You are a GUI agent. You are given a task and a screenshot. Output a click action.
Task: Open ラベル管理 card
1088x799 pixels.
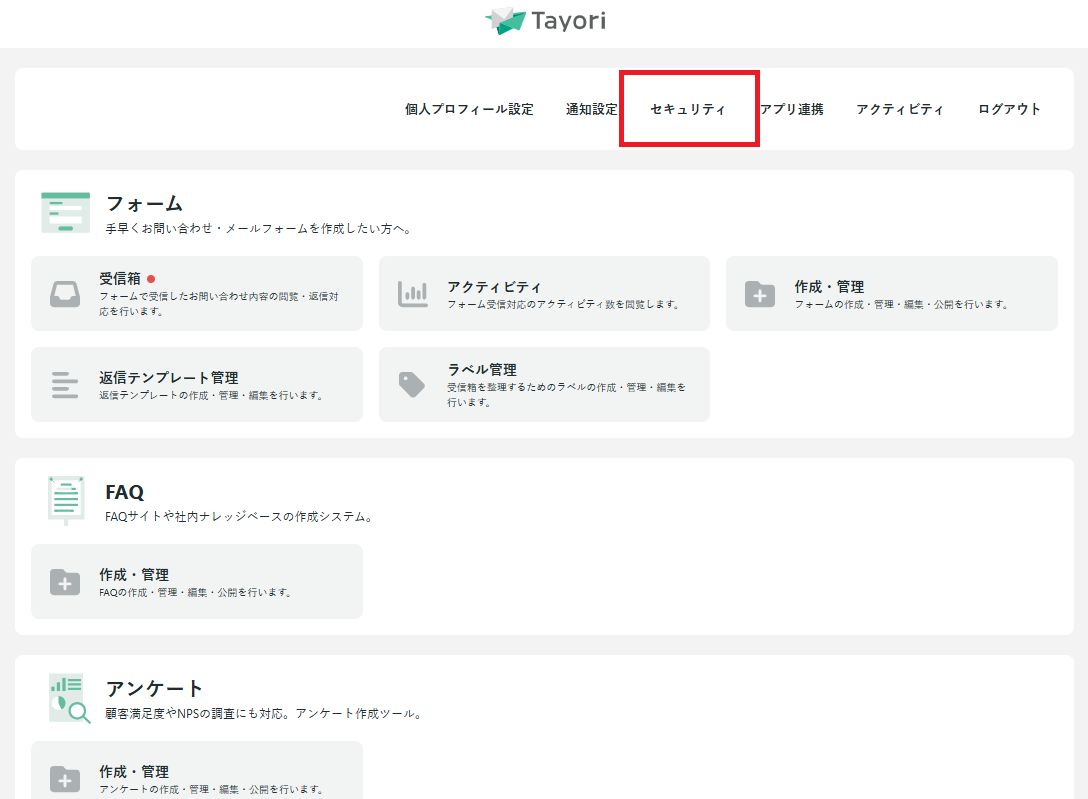544,384
